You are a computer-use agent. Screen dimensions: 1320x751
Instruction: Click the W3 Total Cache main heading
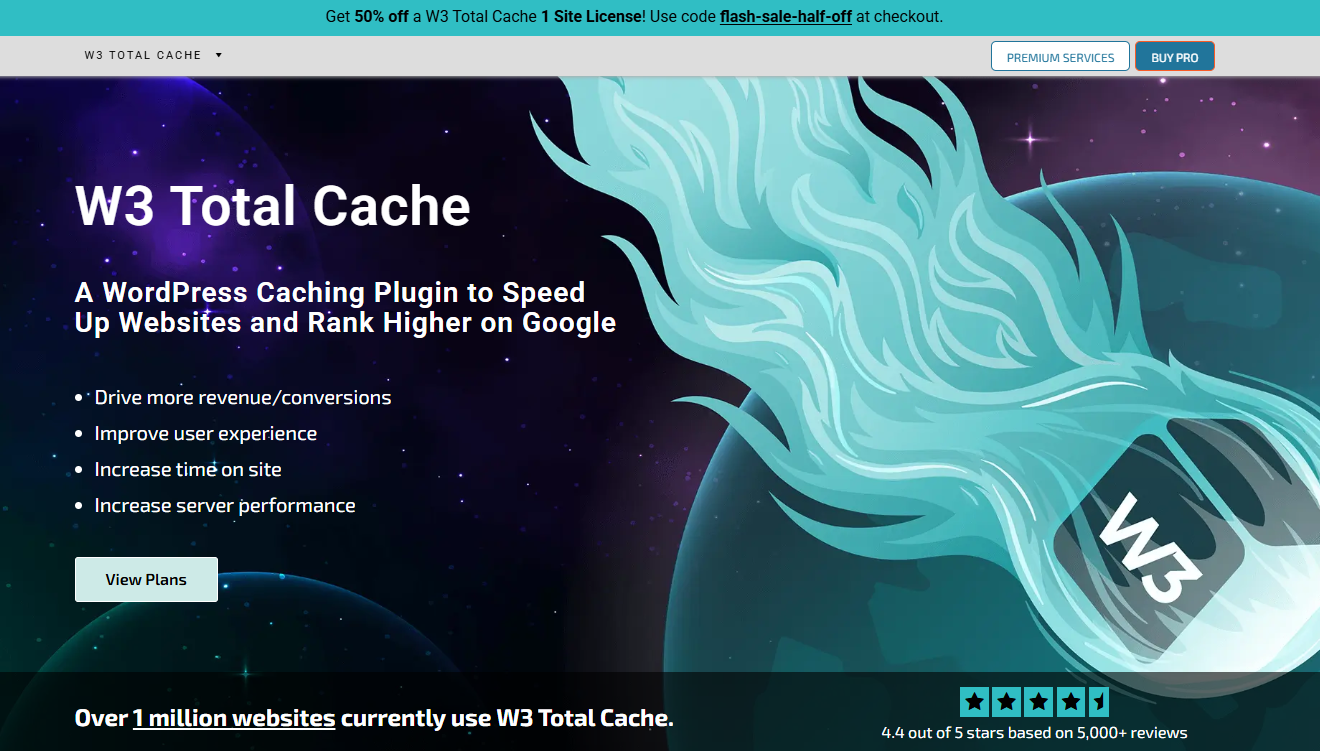coord(273,206)
